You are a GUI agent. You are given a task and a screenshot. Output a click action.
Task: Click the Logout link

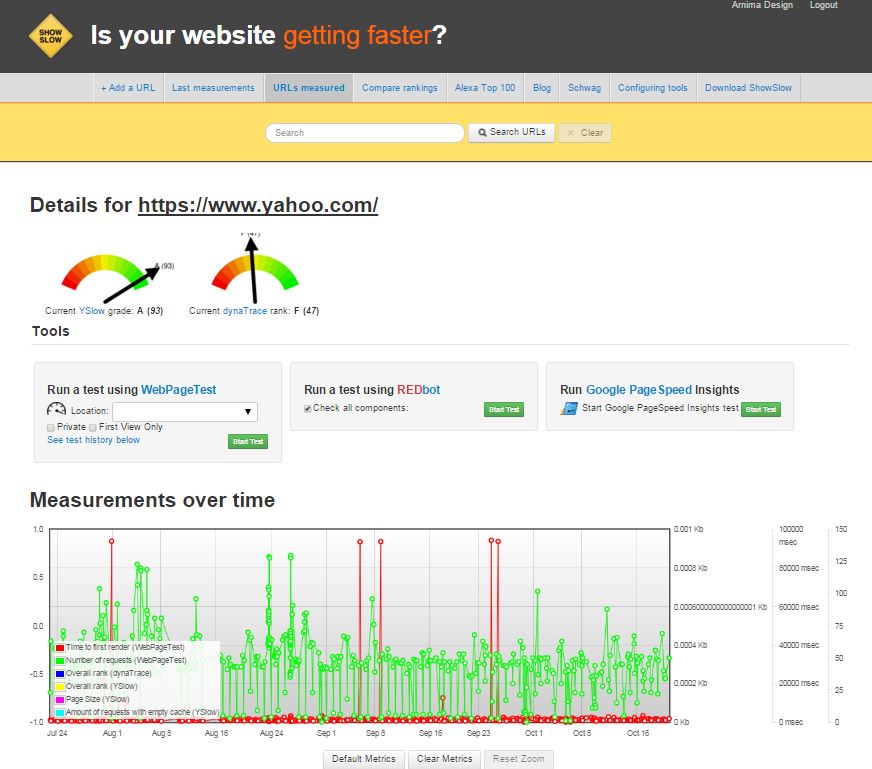tap(824, 5)
